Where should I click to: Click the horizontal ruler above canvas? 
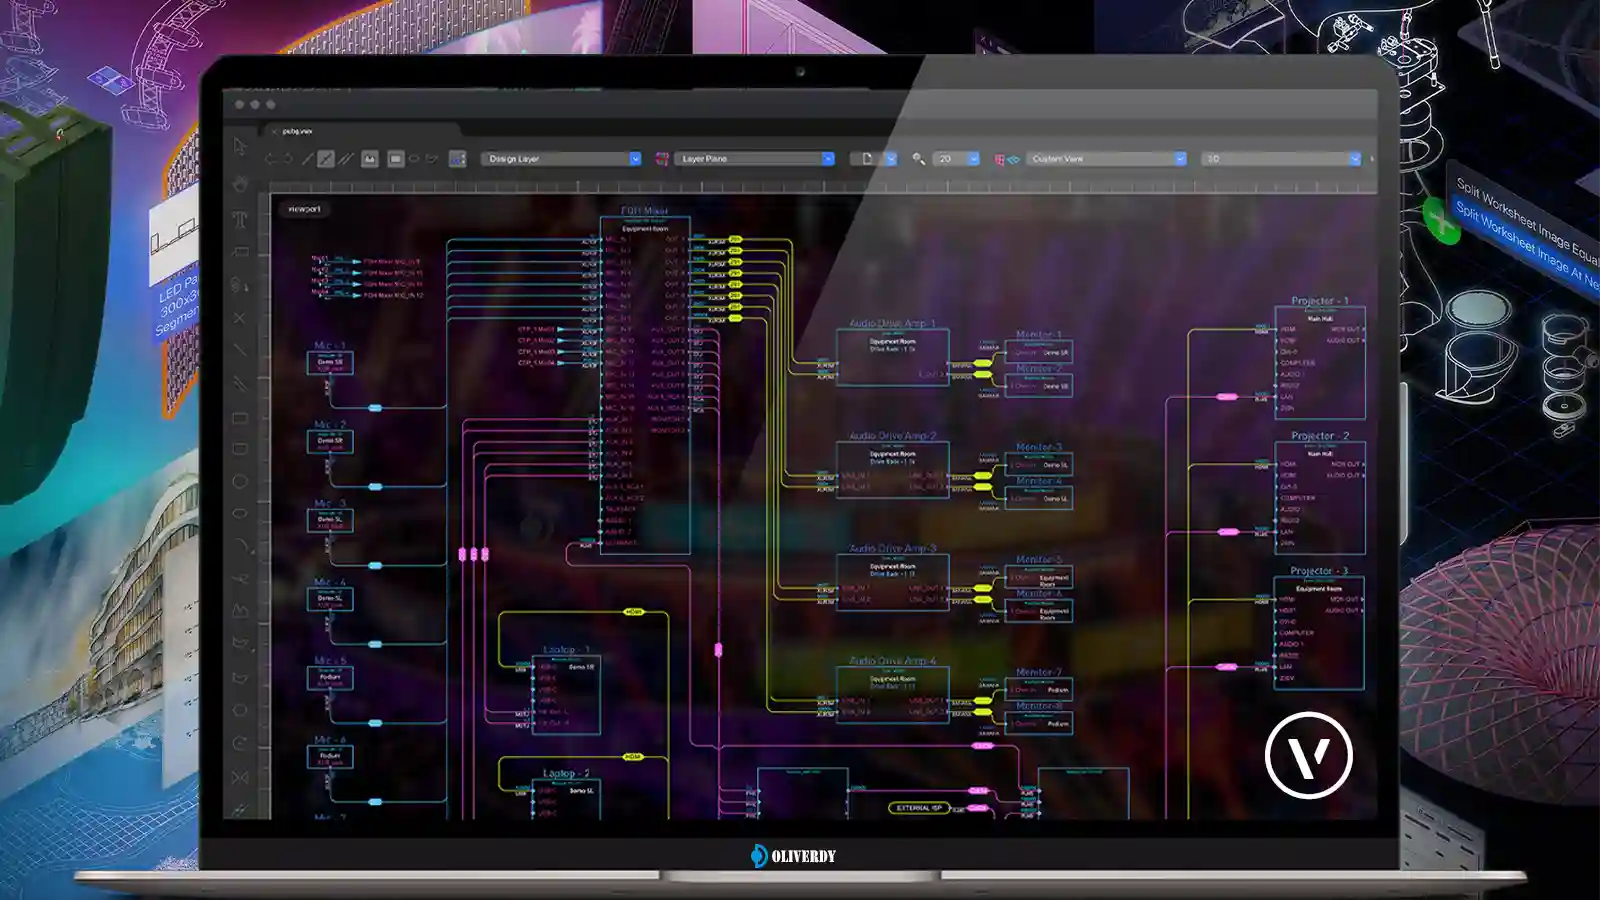click(823, 186)
